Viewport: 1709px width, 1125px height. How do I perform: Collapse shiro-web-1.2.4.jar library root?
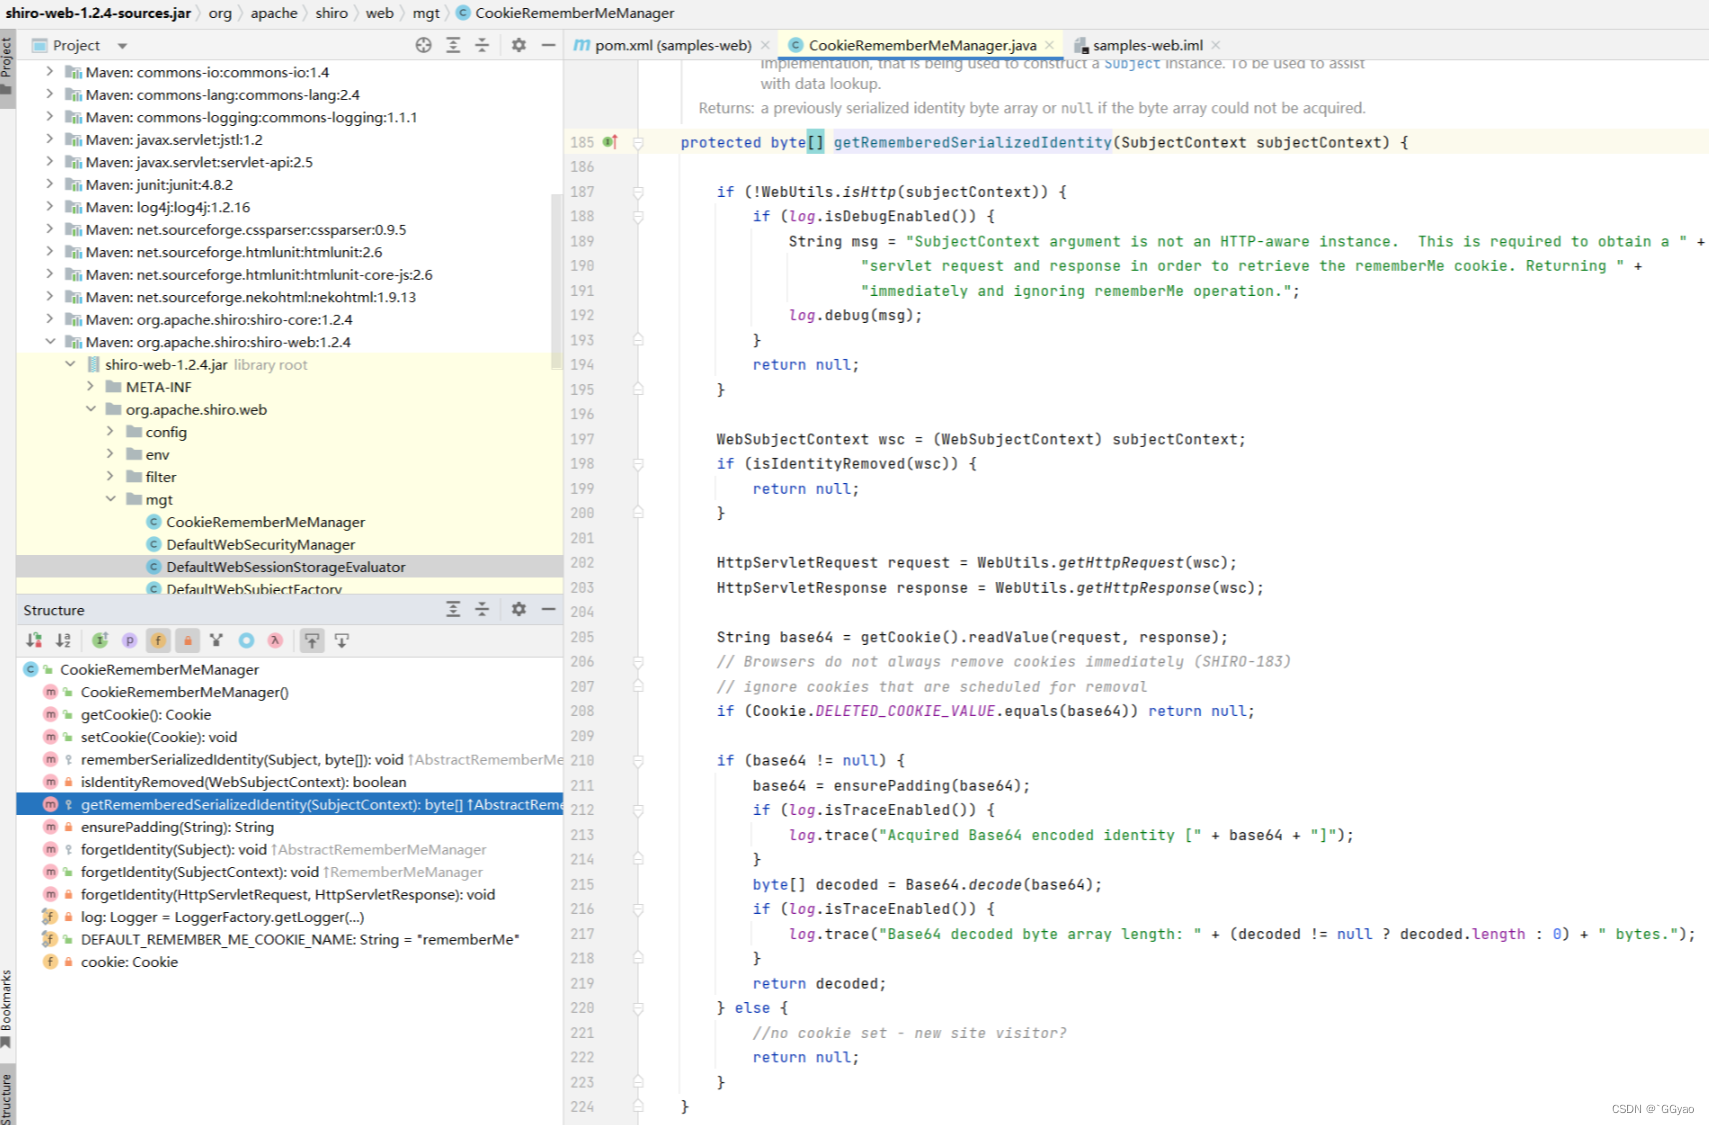tap(70, 364)
